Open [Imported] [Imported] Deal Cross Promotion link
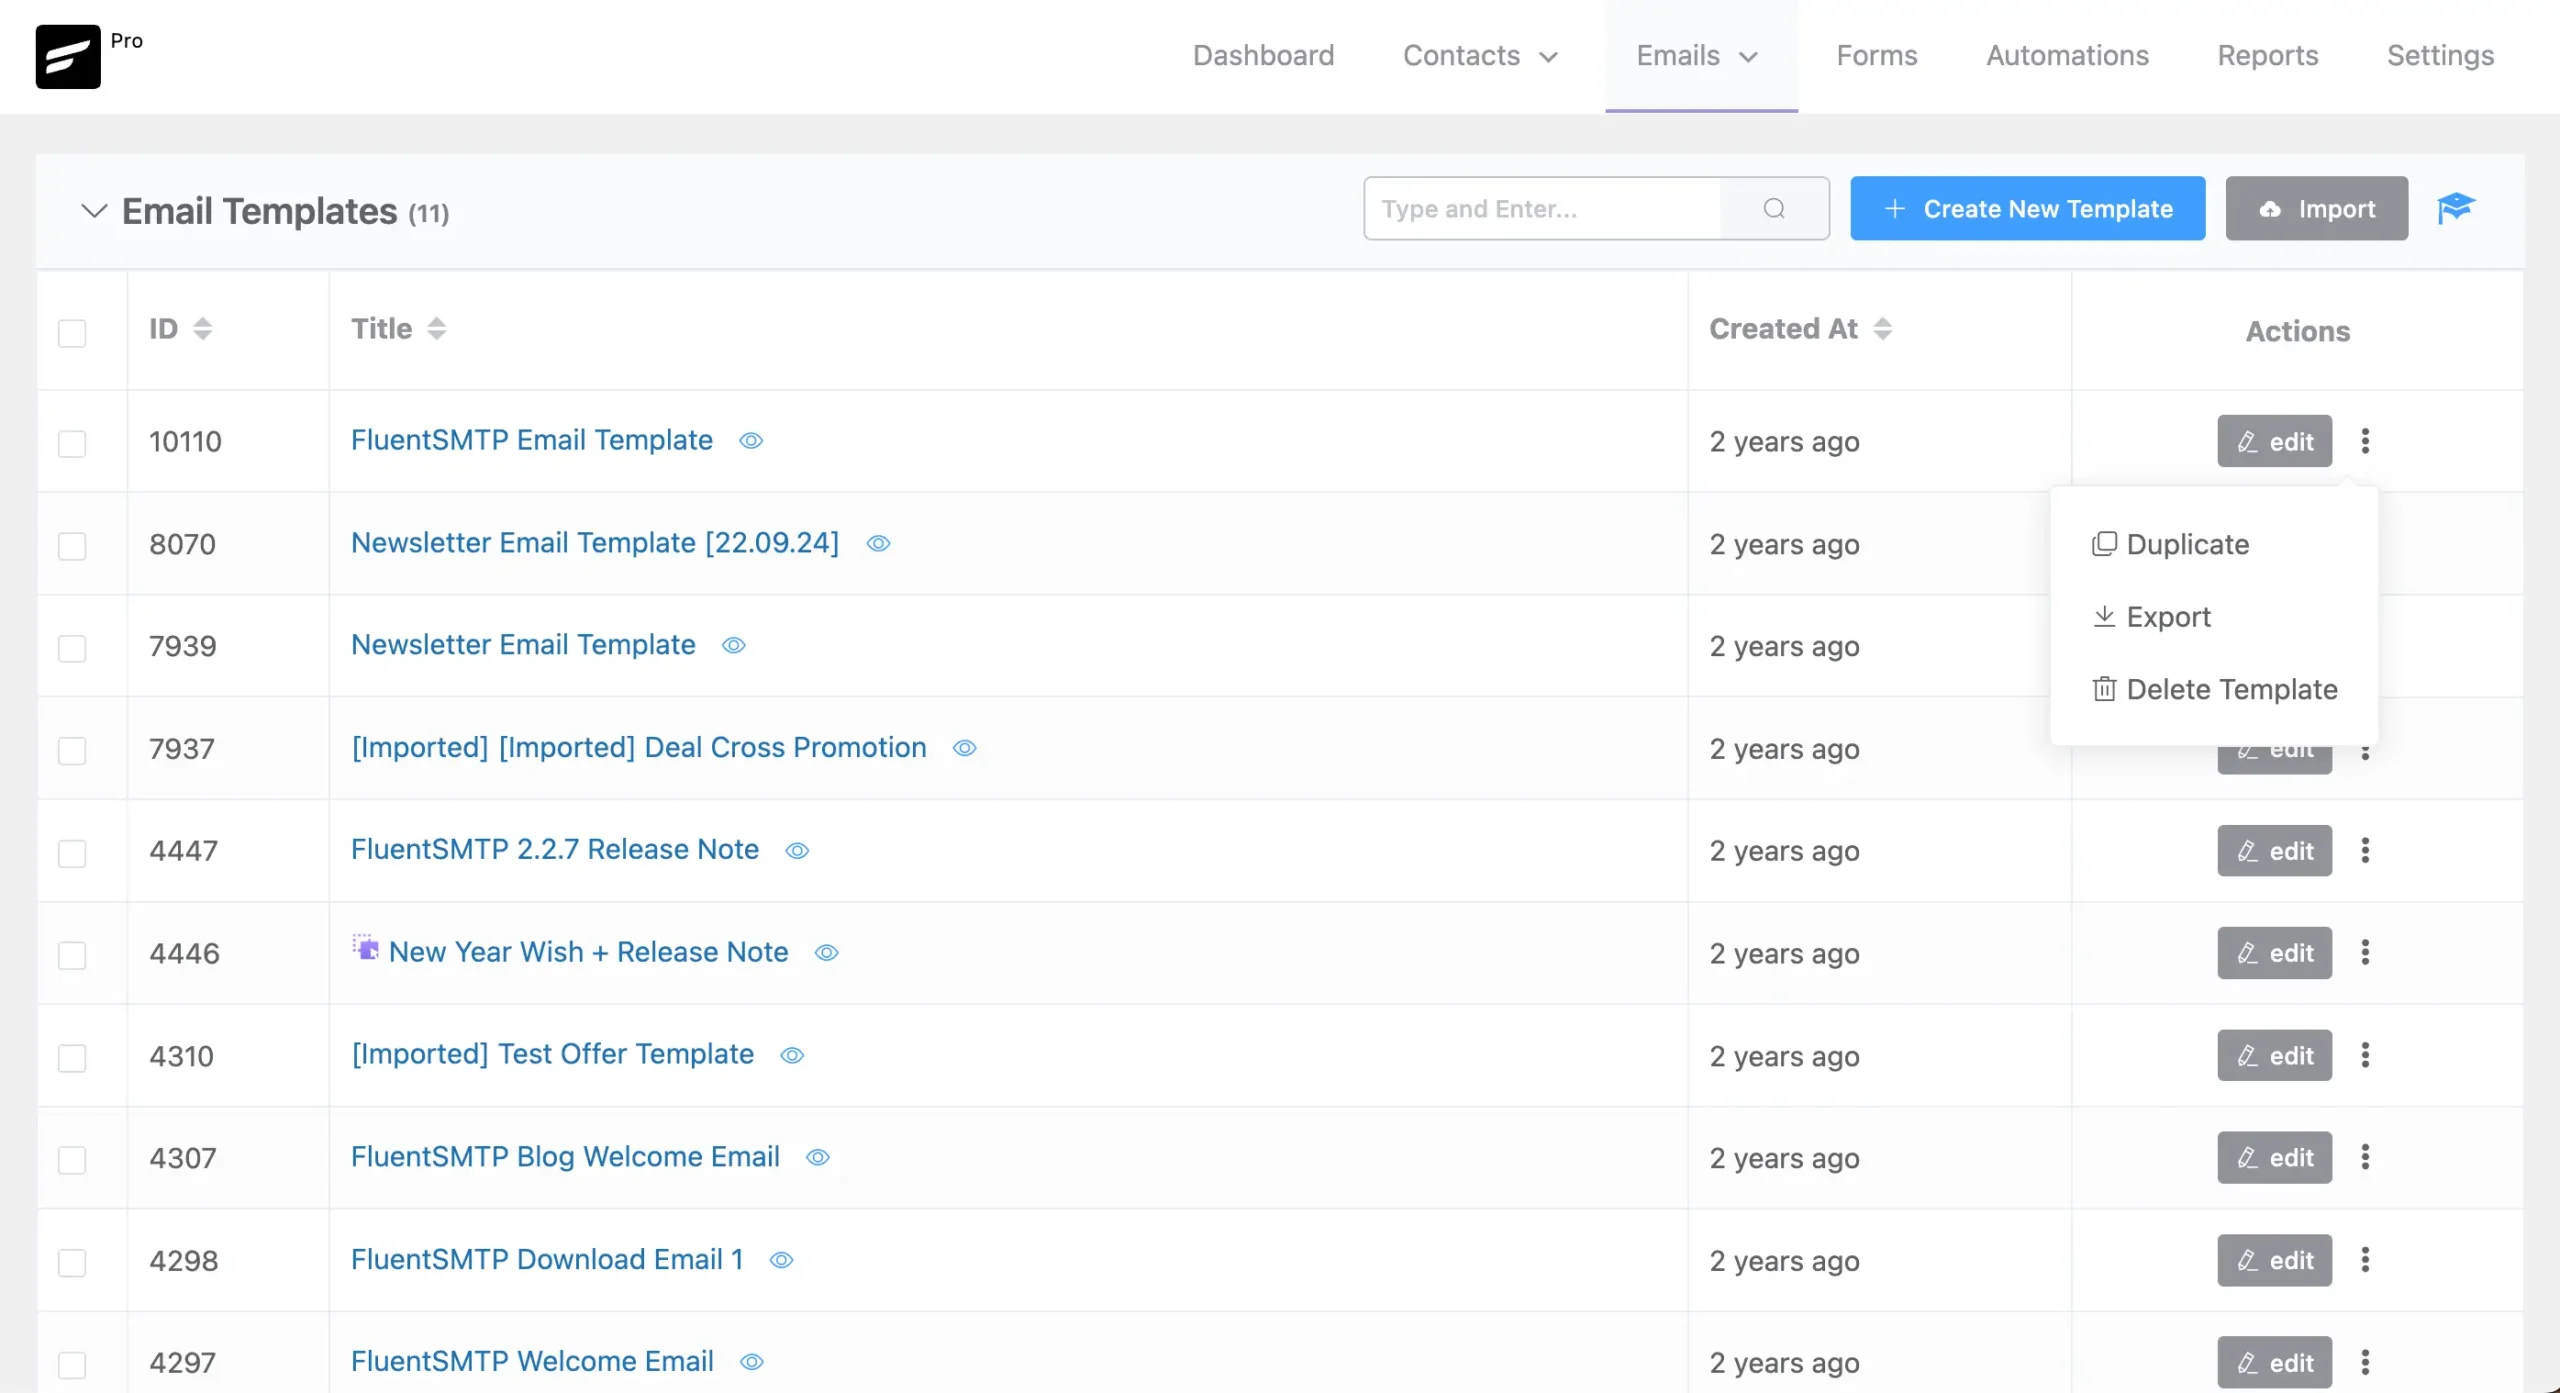2560x1393 pixels. point(638,747)
